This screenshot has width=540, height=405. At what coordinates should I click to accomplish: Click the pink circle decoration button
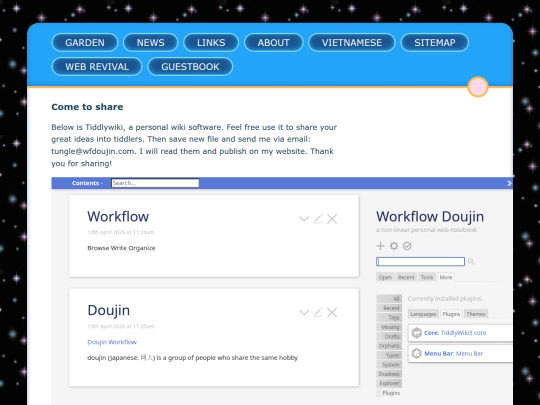tap(478, 87)
